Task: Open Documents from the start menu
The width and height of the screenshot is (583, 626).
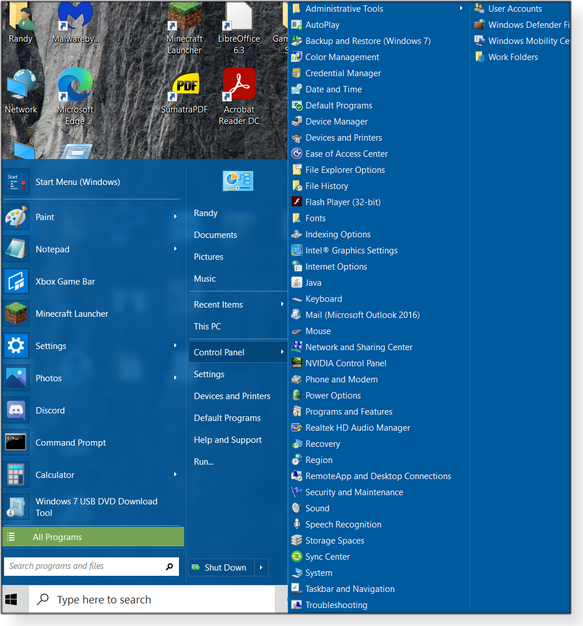Action: [216, 235]
